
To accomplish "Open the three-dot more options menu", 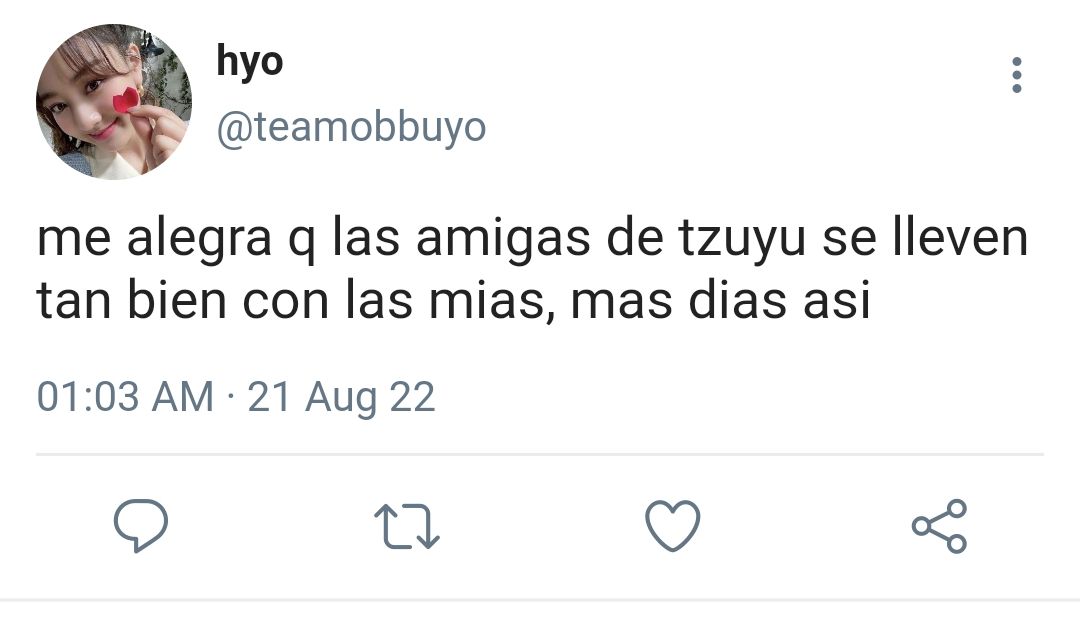I will pos(1017,75).
